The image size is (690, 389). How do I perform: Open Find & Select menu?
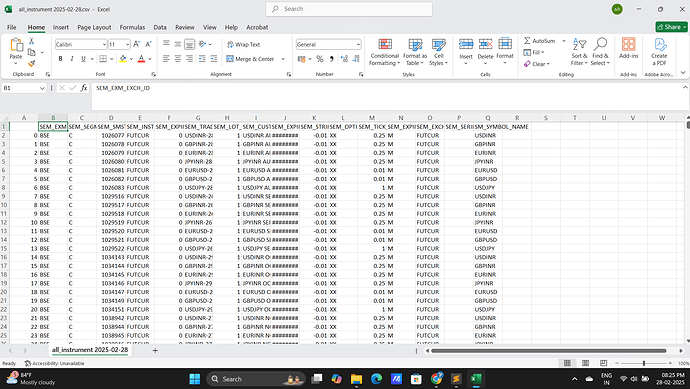click(x=600, y=51)
